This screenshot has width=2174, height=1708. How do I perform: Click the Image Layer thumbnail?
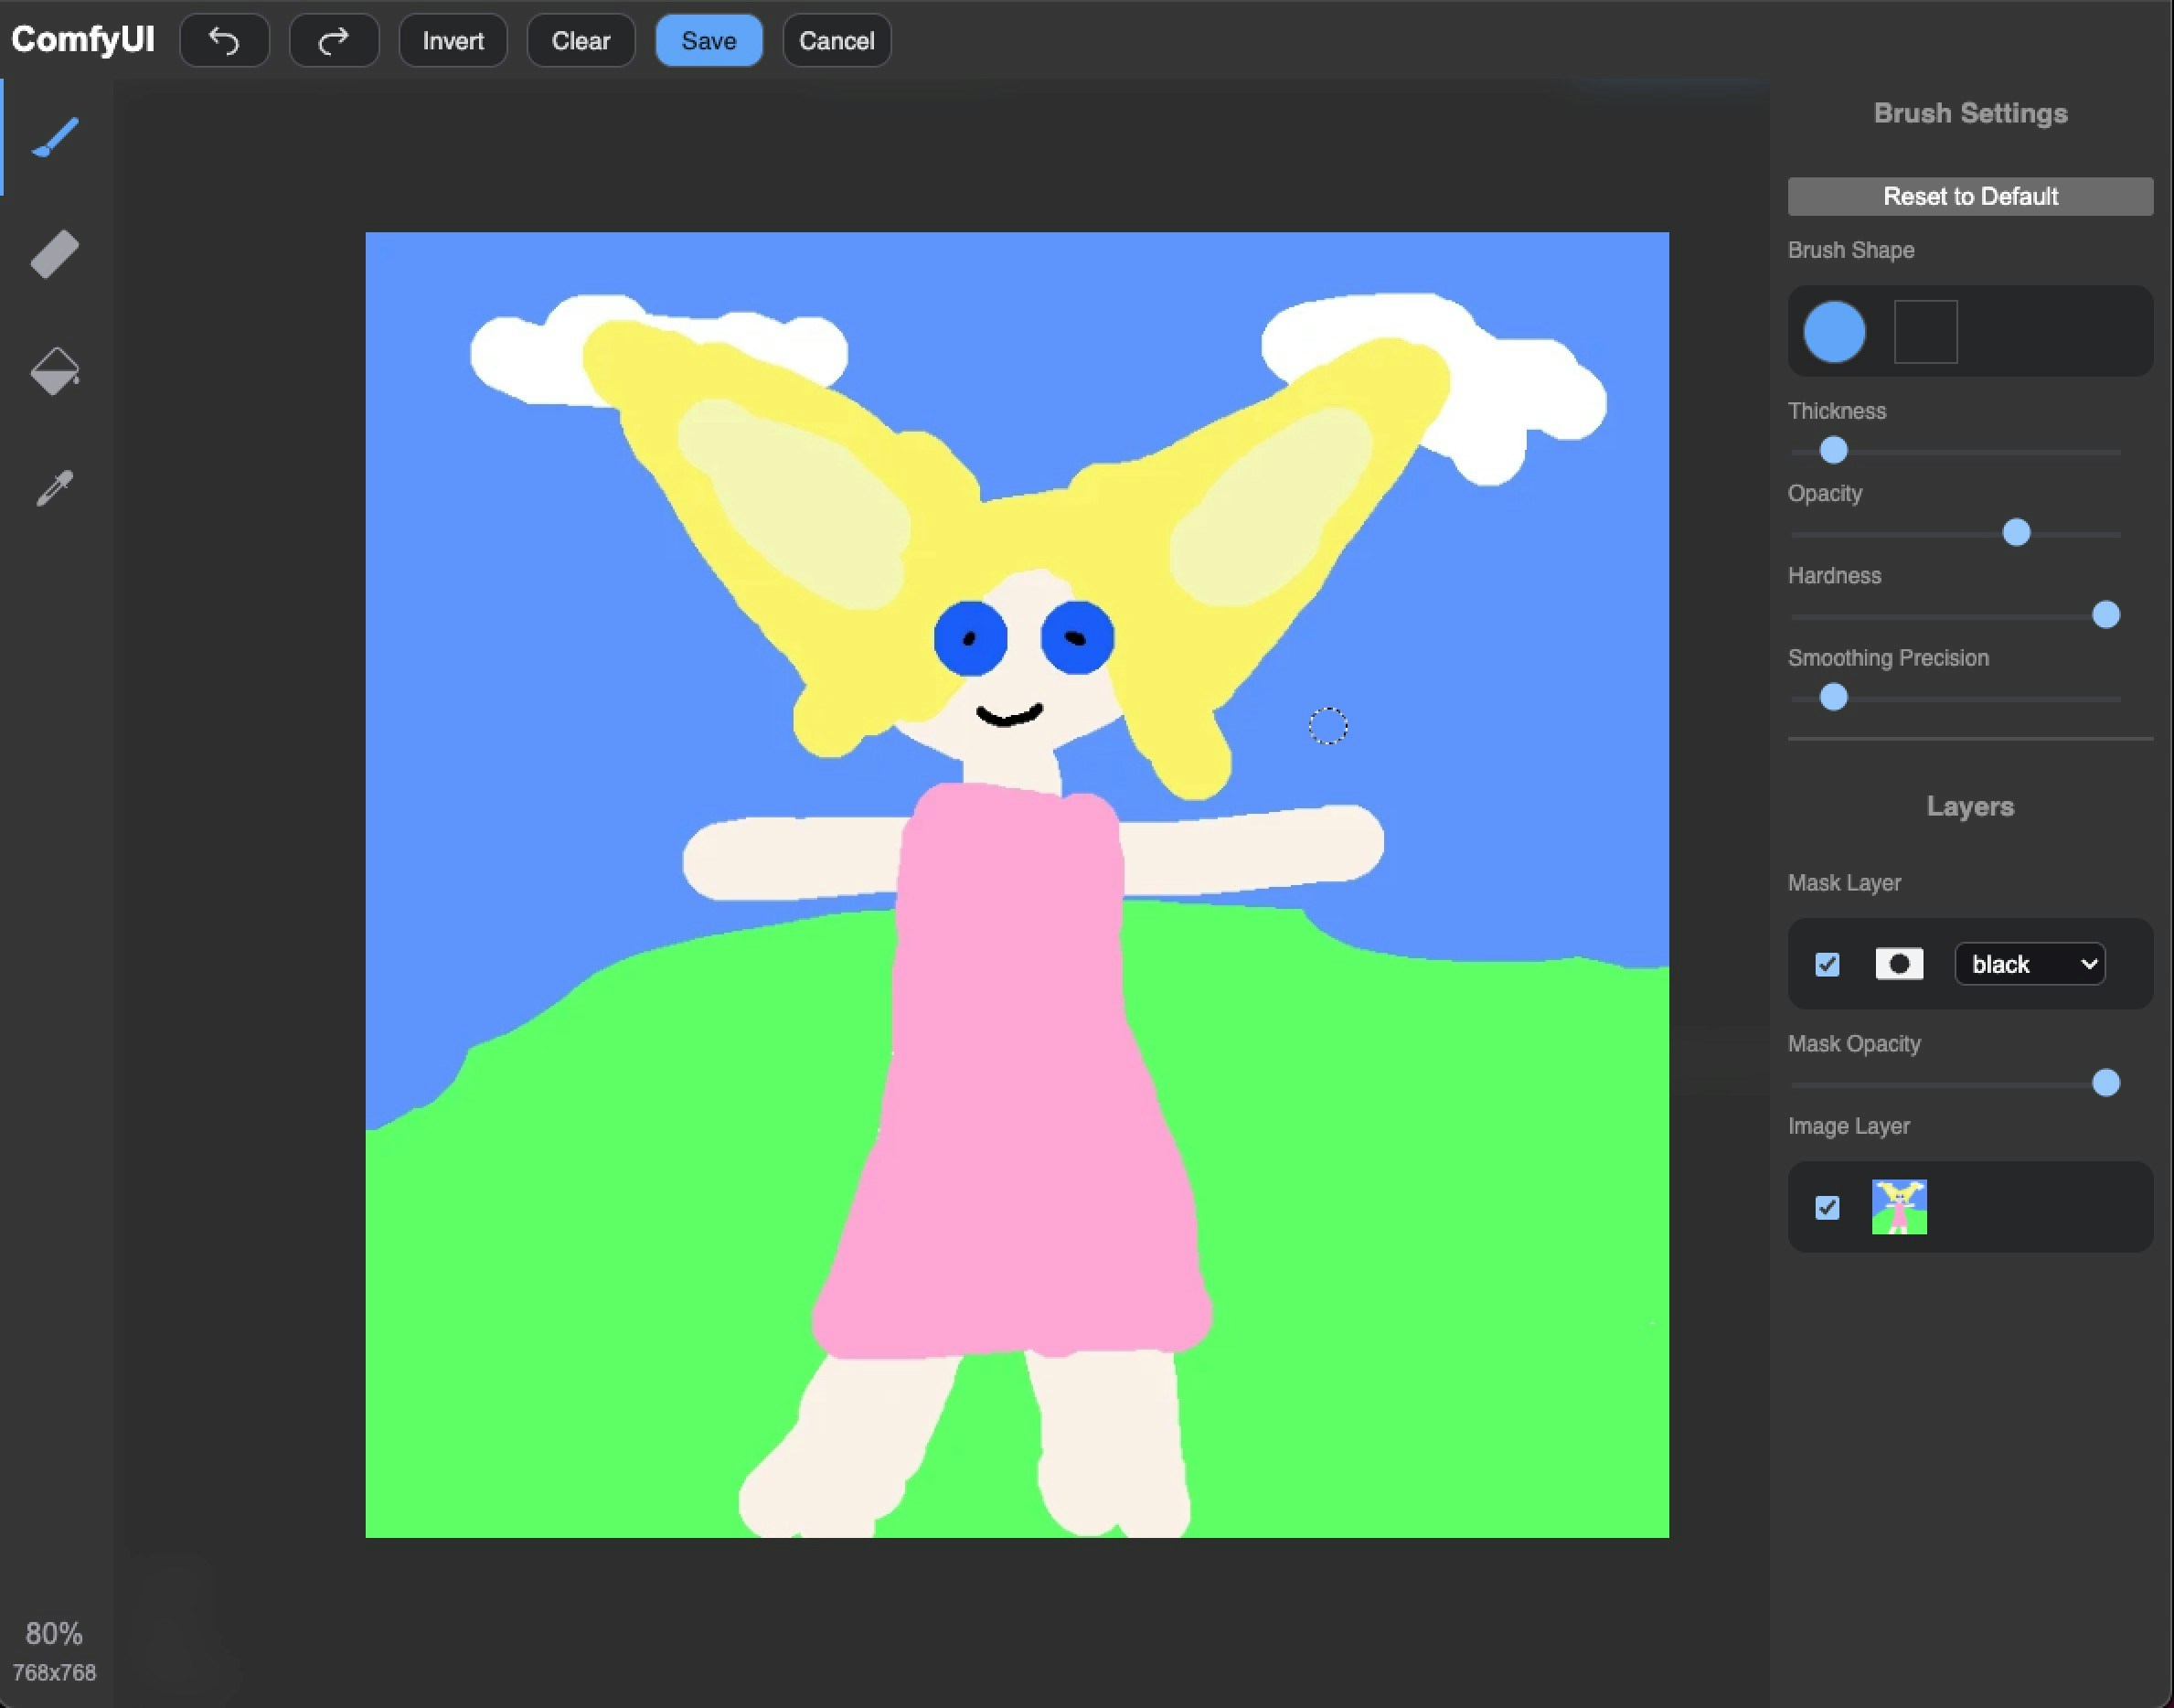(1899, 1207)
